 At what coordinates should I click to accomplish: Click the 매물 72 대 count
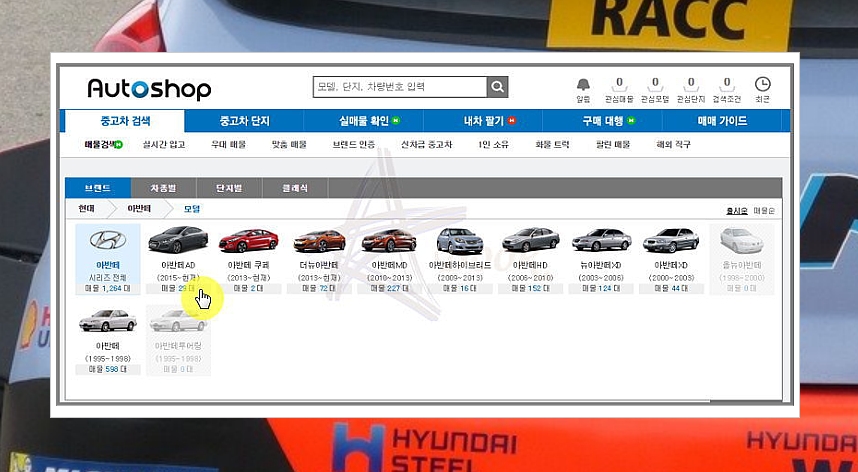(x=319, y=288)
